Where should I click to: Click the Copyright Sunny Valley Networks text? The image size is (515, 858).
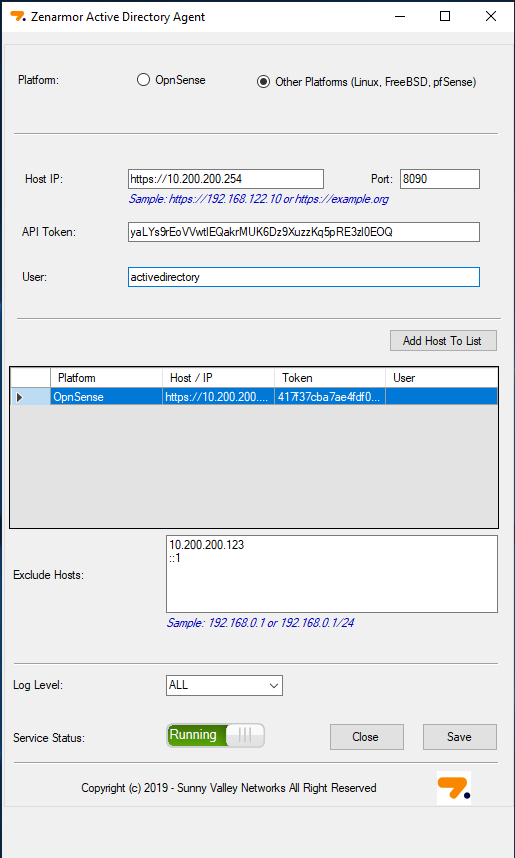click(x=229, y=788)
